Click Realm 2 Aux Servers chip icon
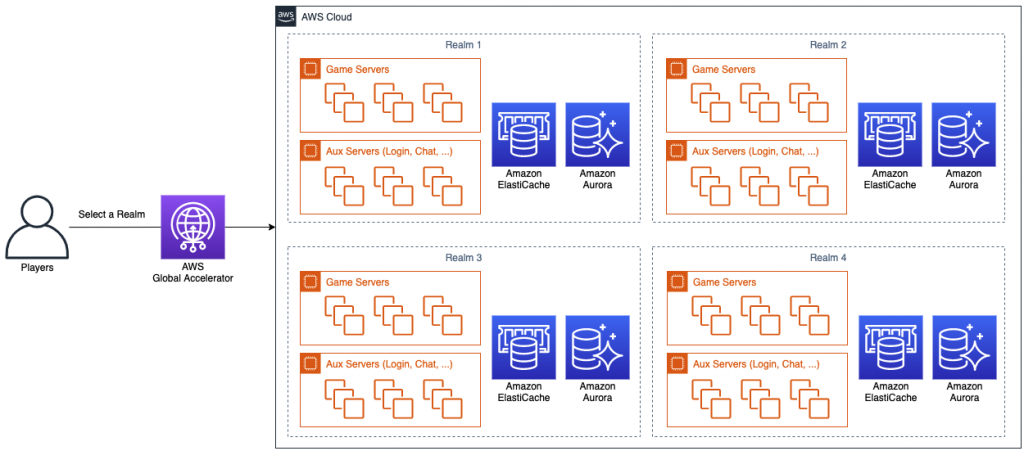 point(677,151)
